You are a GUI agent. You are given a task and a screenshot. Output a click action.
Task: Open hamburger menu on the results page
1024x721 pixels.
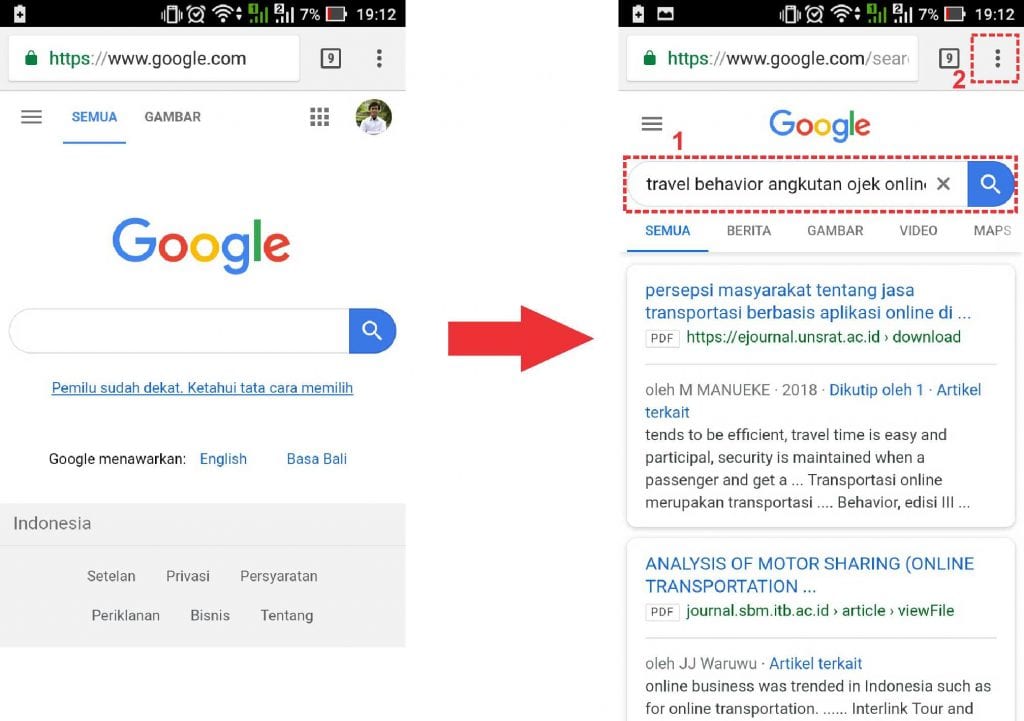[x=652, y=124]
